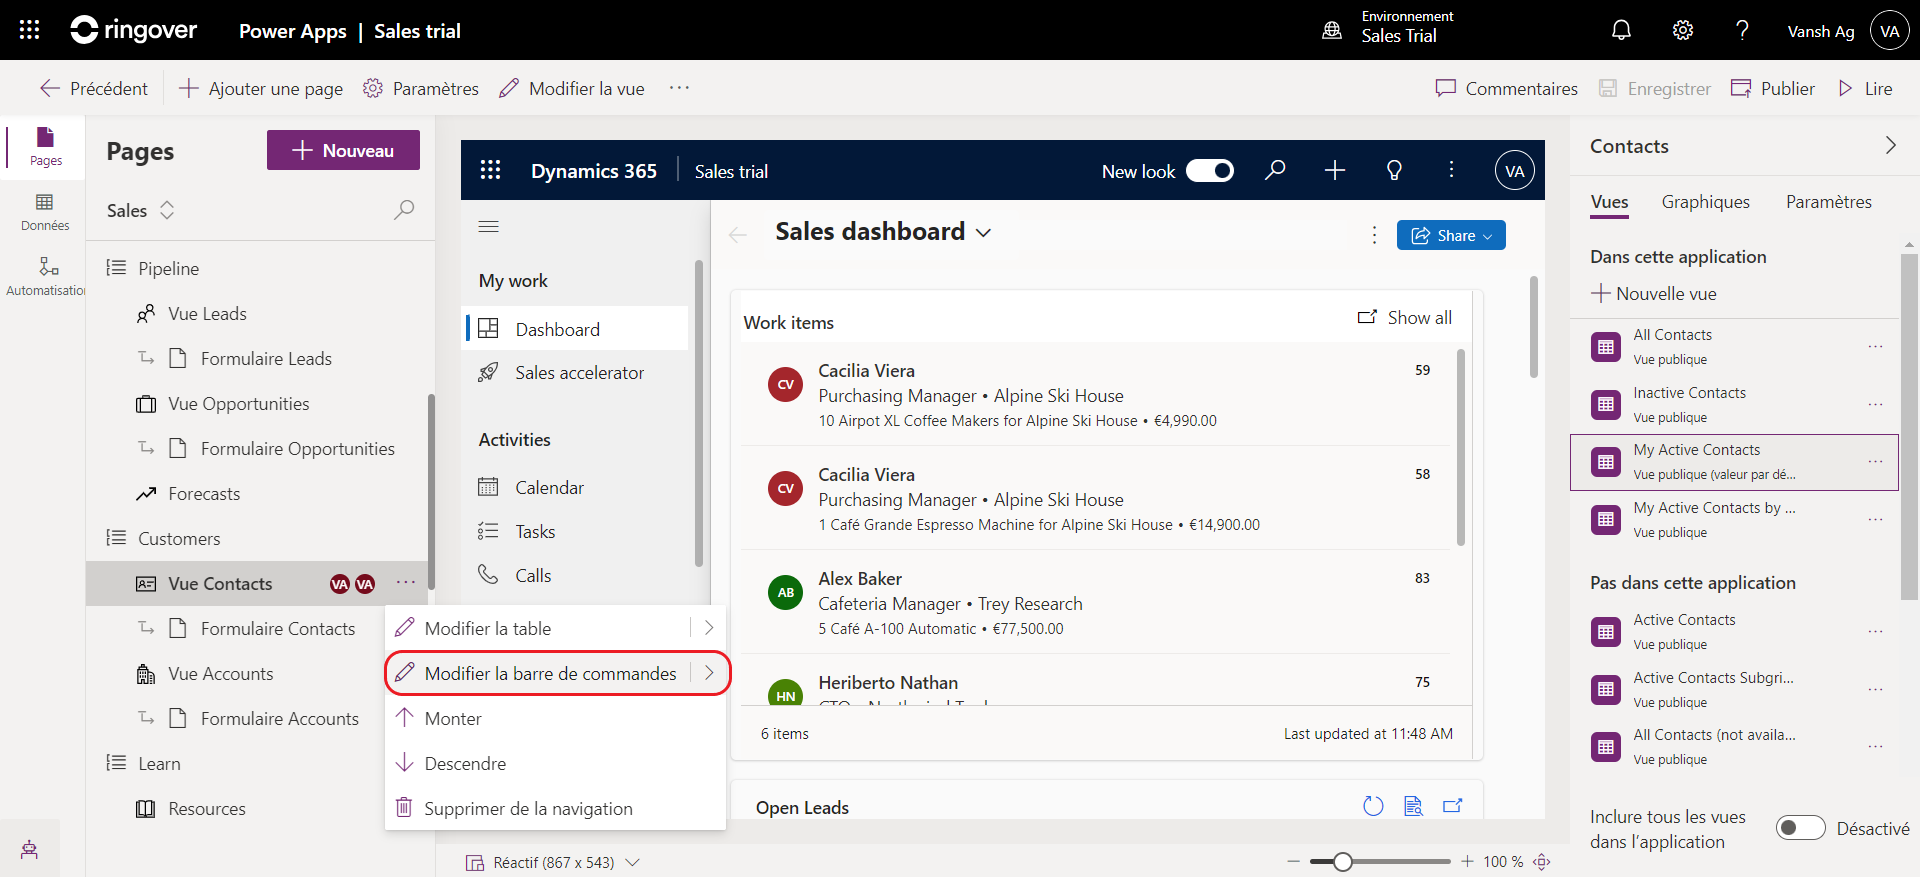The image size is (1920, 877).
Task: Open the Alex Baker work item
Action: click(x=1095, y=603)
